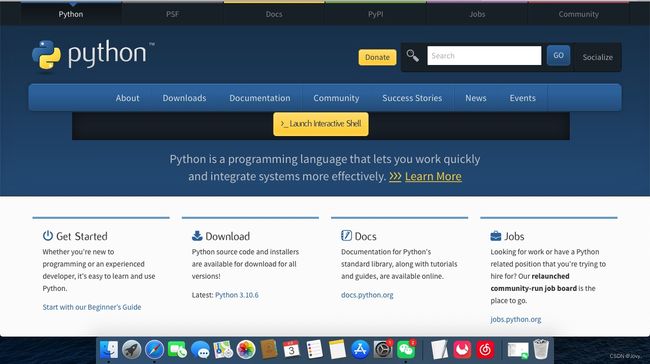
Task: Click the Get Started heading
Action: click(x=82, y=236)
